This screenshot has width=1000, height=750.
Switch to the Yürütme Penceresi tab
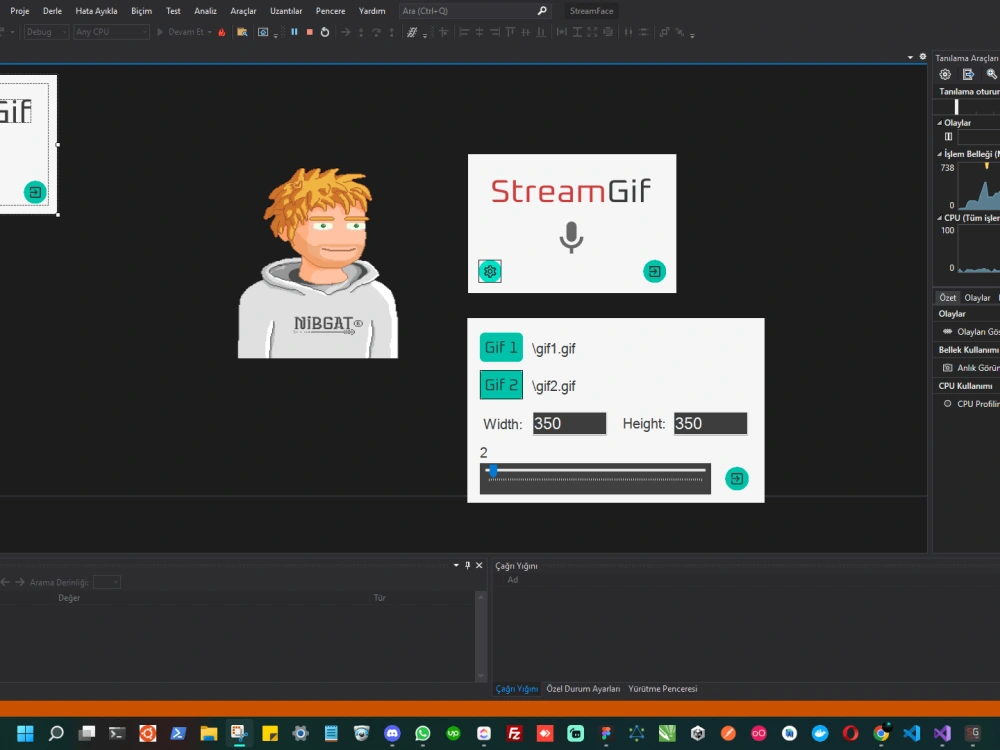[663, 689]
